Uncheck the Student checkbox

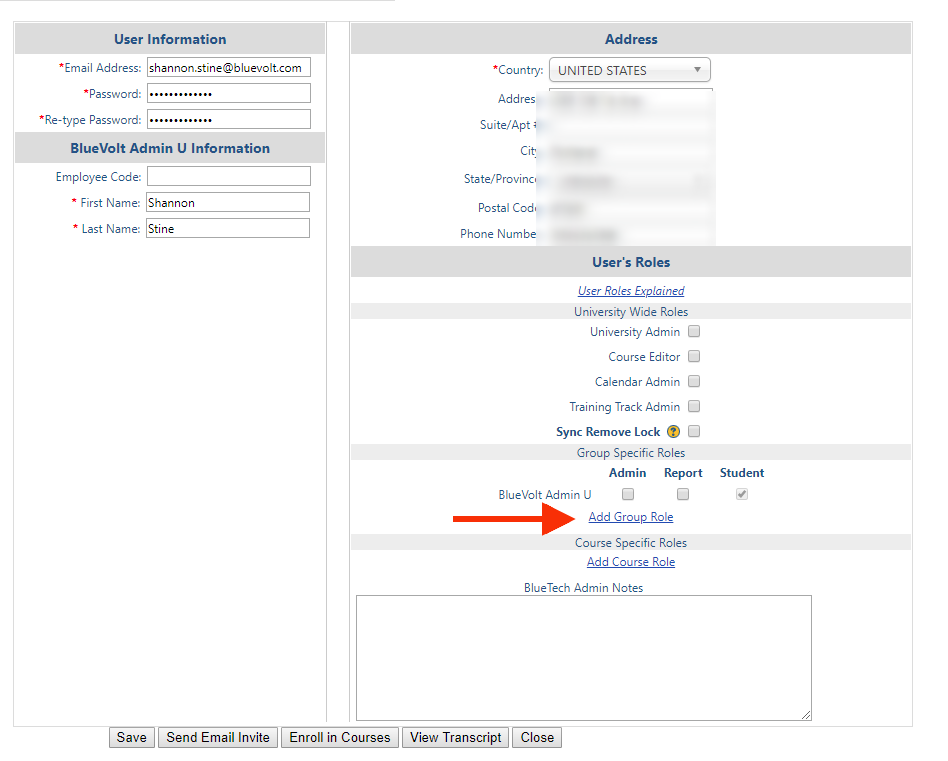coord(741,493)
